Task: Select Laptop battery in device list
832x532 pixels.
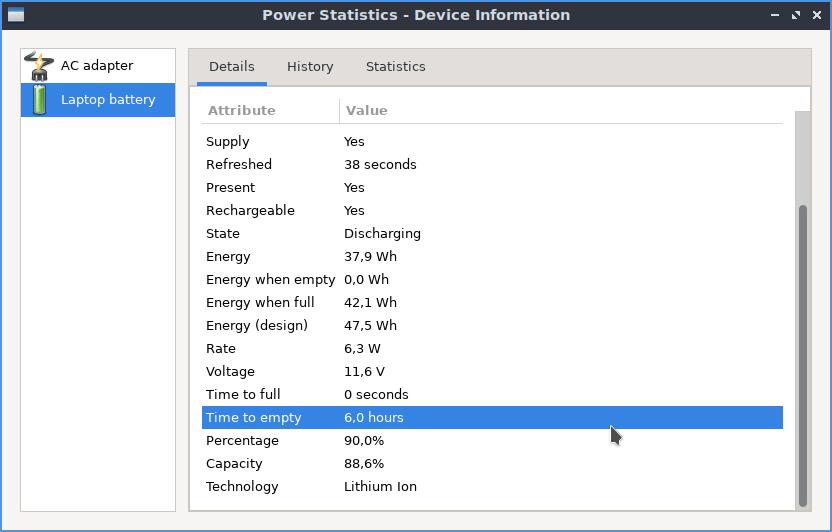Action: (x=98, y=100)
